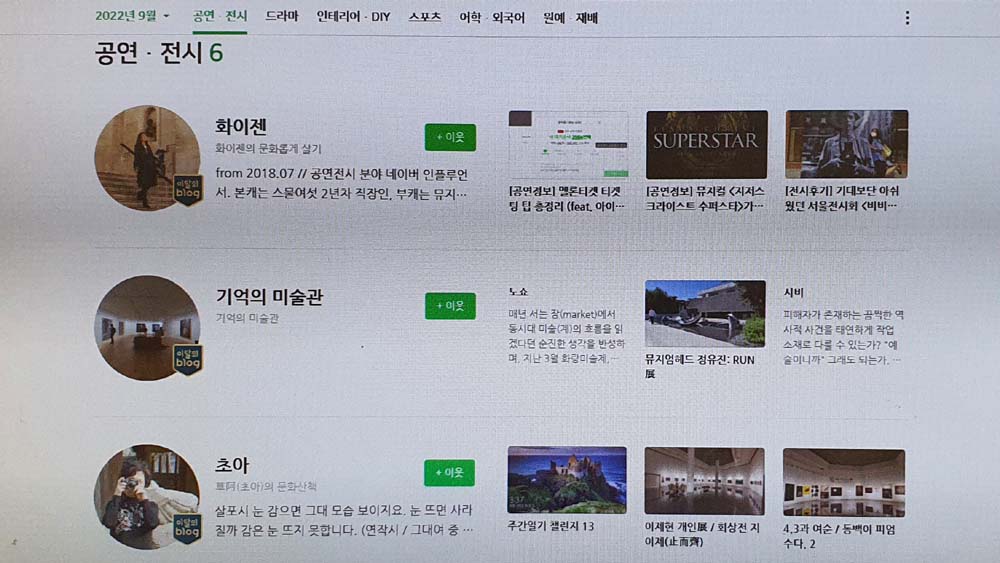Click the 이제현 개인展 / 회상전 post title
The width and height of the screenshot is (1000, 563).
[702, 535]
